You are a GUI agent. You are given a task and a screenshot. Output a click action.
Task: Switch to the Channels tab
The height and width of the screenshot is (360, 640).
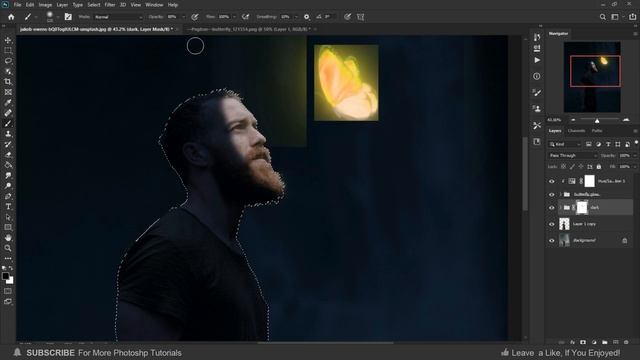coord(576,131)
